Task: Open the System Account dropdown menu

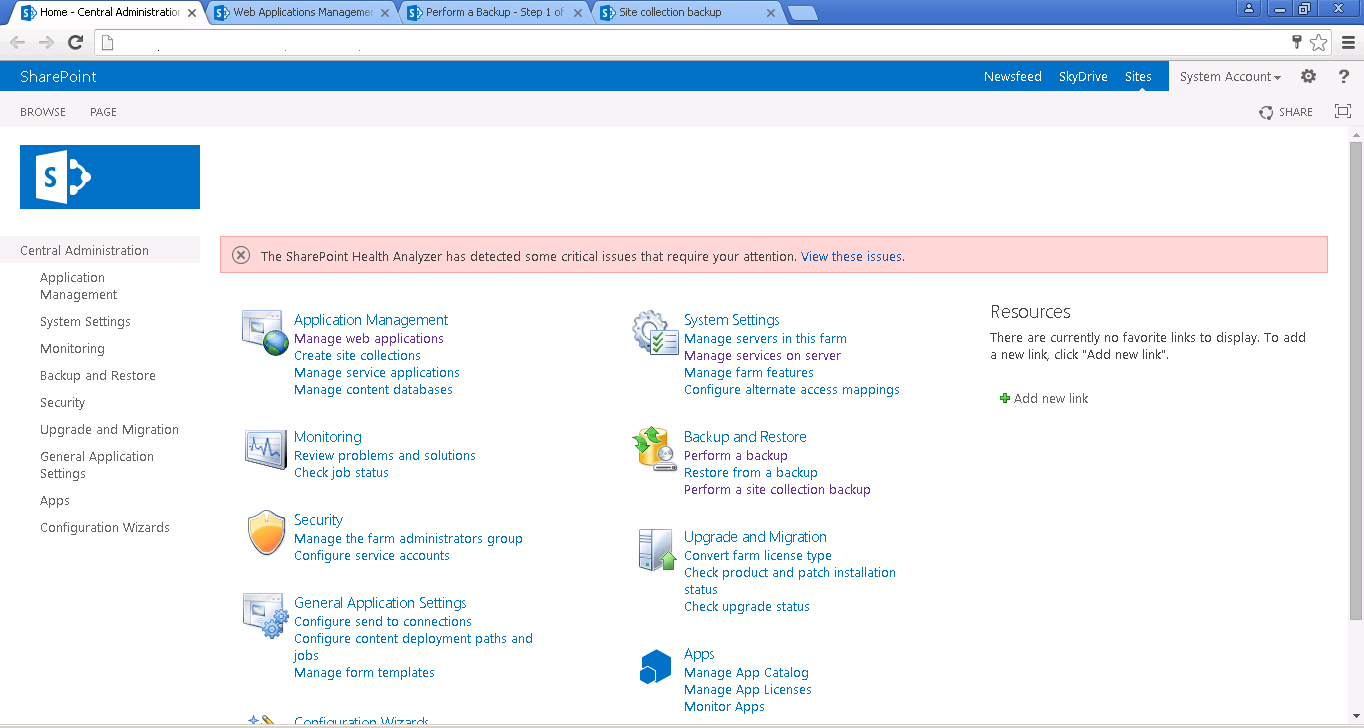Action: click(x=1230, y=76)
